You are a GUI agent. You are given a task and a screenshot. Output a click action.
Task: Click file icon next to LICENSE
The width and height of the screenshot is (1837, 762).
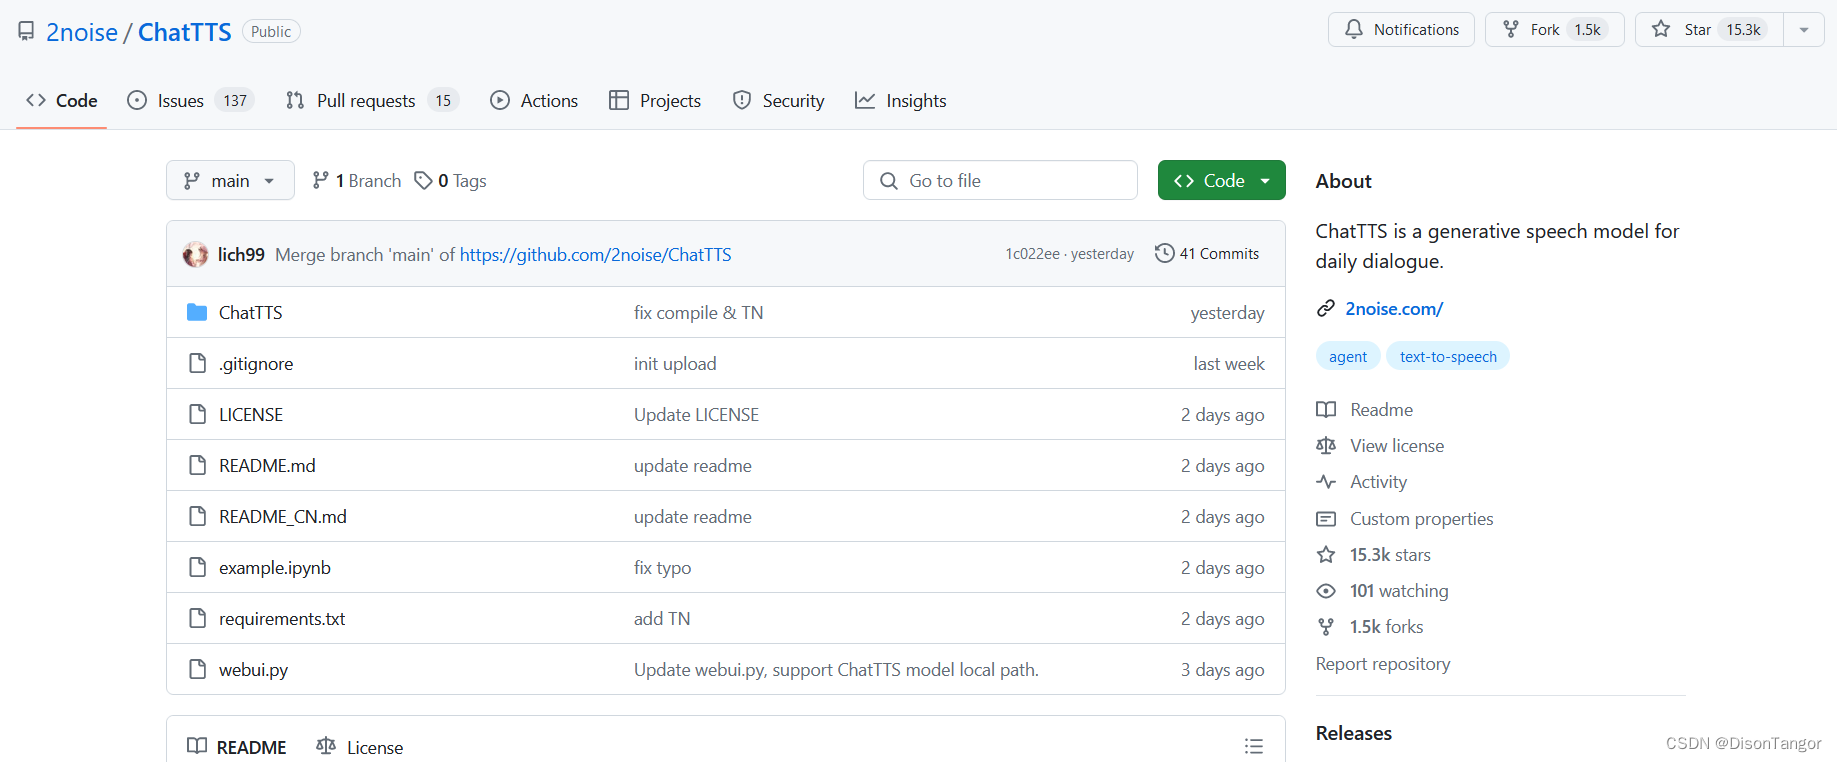[197, 415]
